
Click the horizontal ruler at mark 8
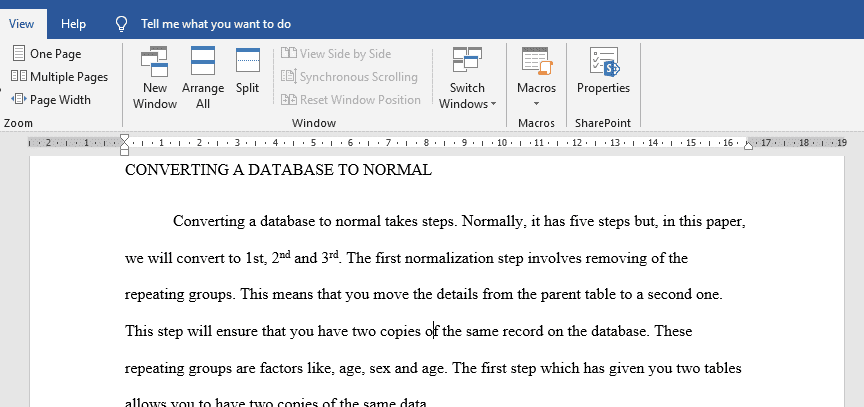[x=426, y=143]
